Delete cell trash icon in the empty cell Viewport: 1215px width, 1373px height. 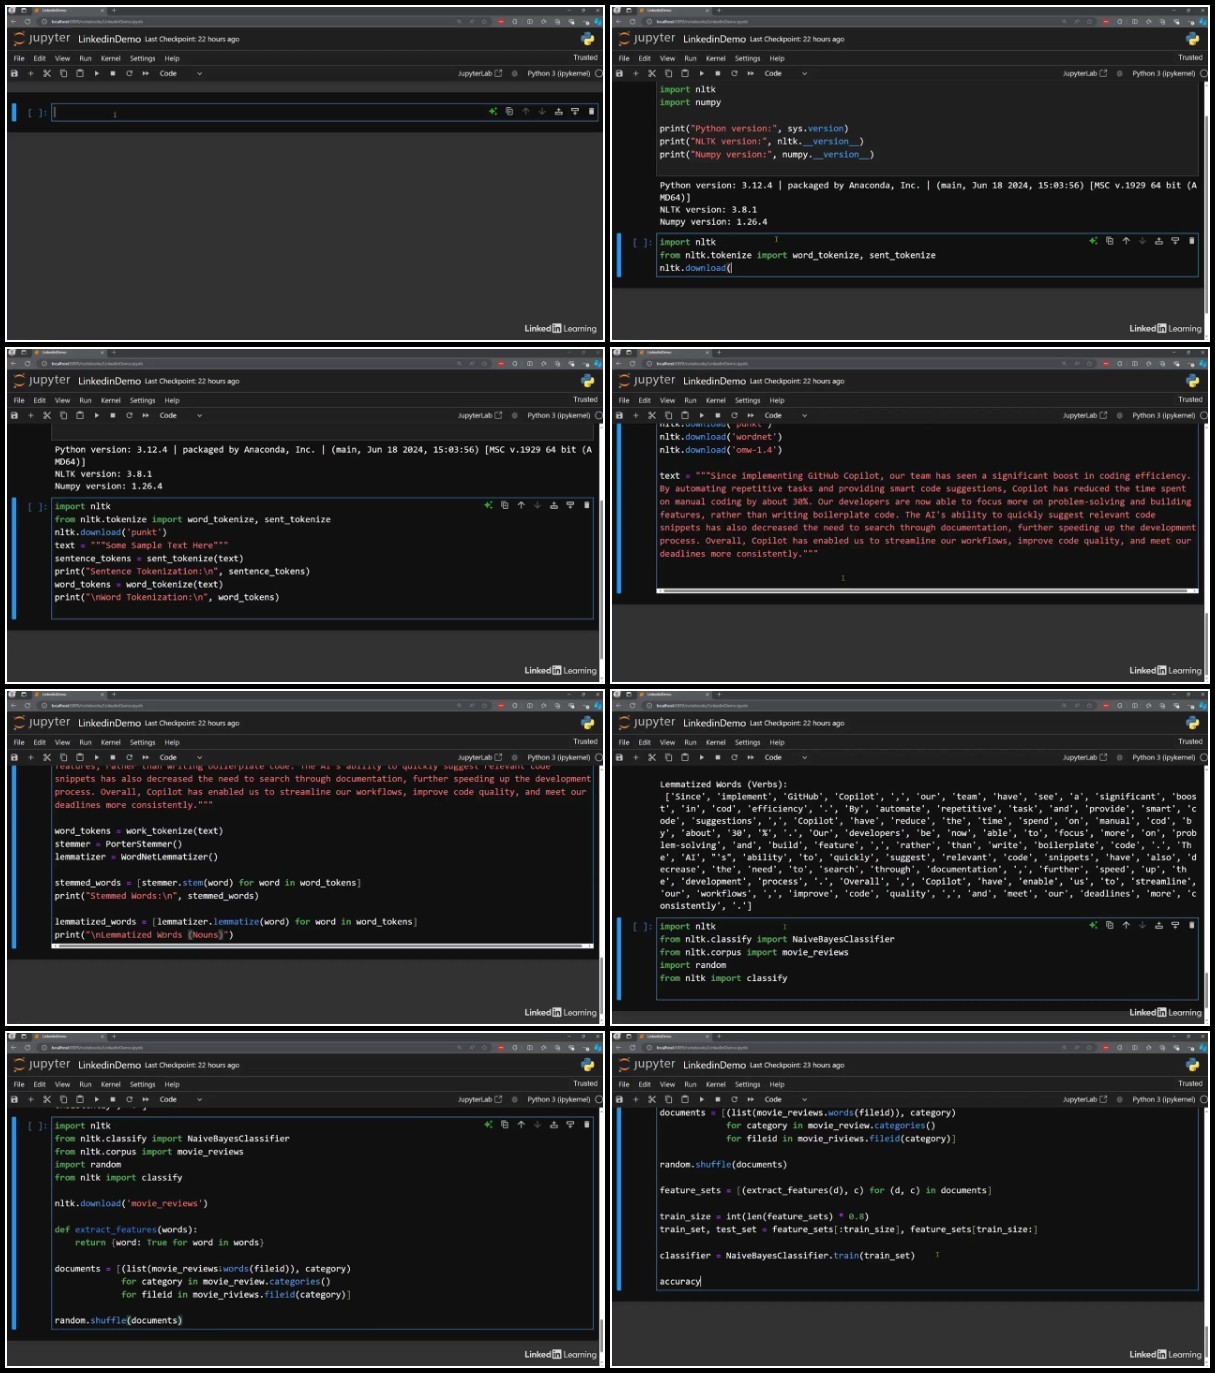591,112
